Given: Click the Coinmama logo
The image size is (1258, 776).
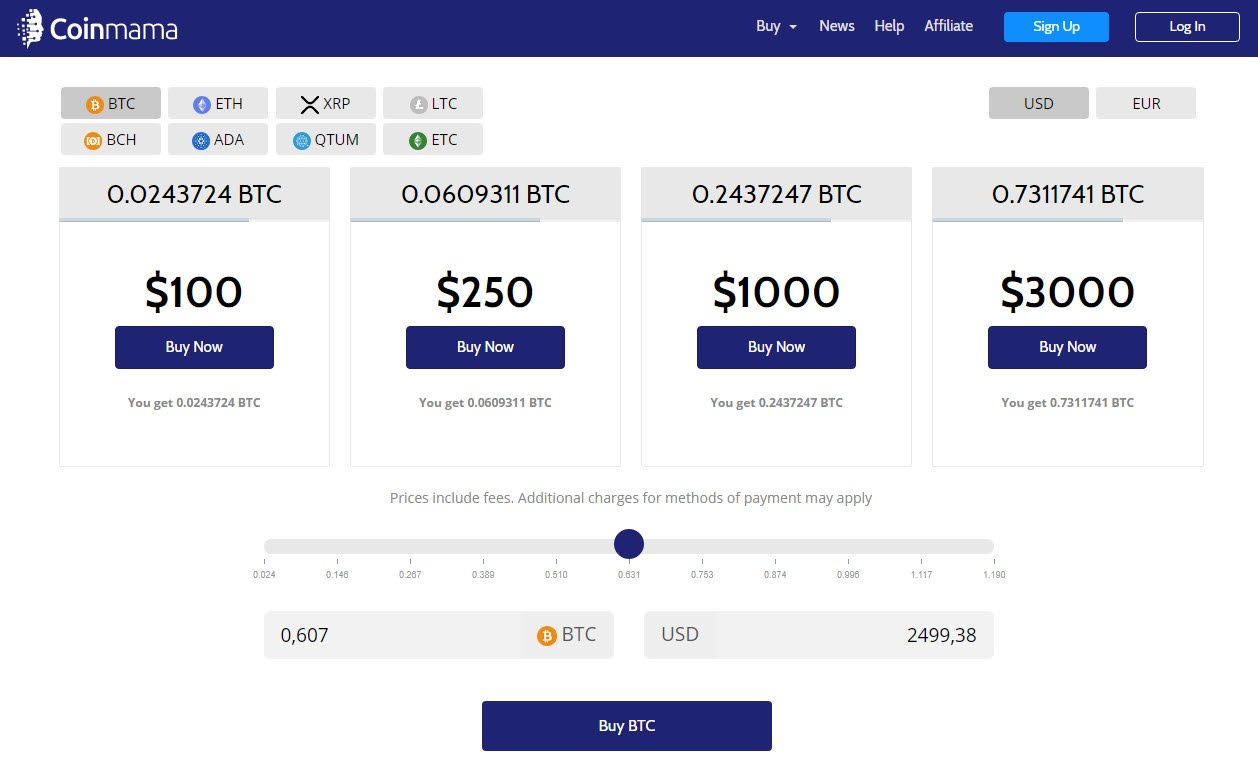Looking at the screenshot, I should [x=98, y=28].
